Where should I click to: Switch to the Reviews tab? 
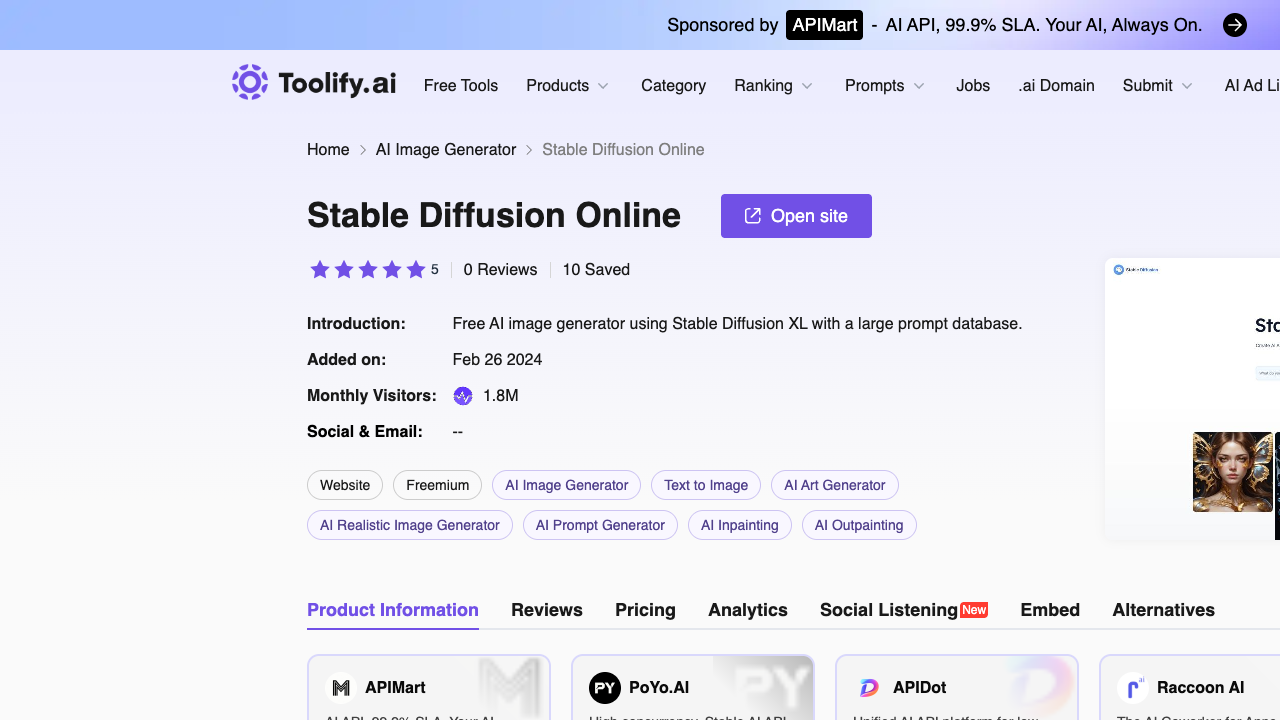click(547, 610)
